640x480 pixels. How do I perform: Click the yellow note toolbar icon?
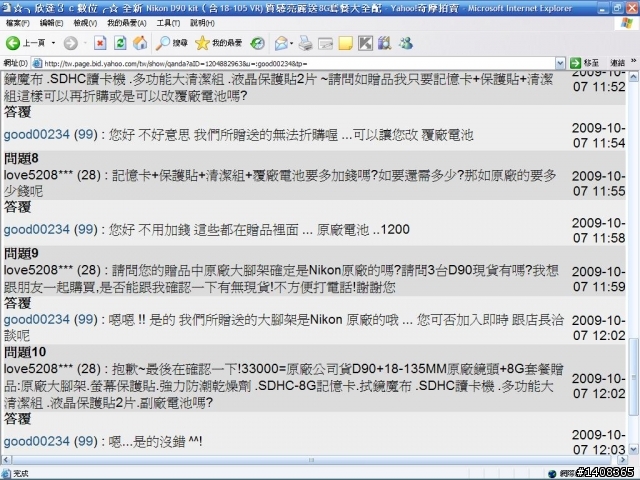click(x=345, y=43)
